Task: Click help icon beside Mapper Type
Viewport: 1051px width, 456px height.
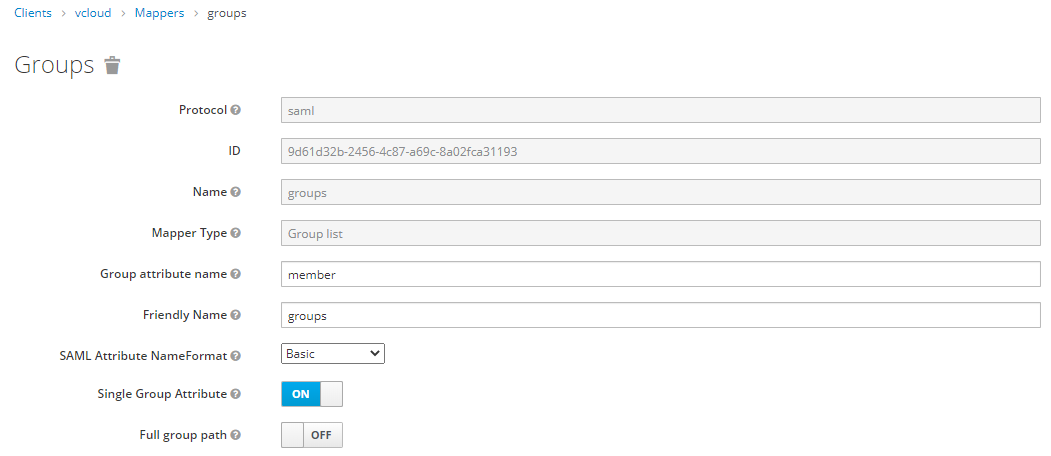Action: click(x=236, y=233)
